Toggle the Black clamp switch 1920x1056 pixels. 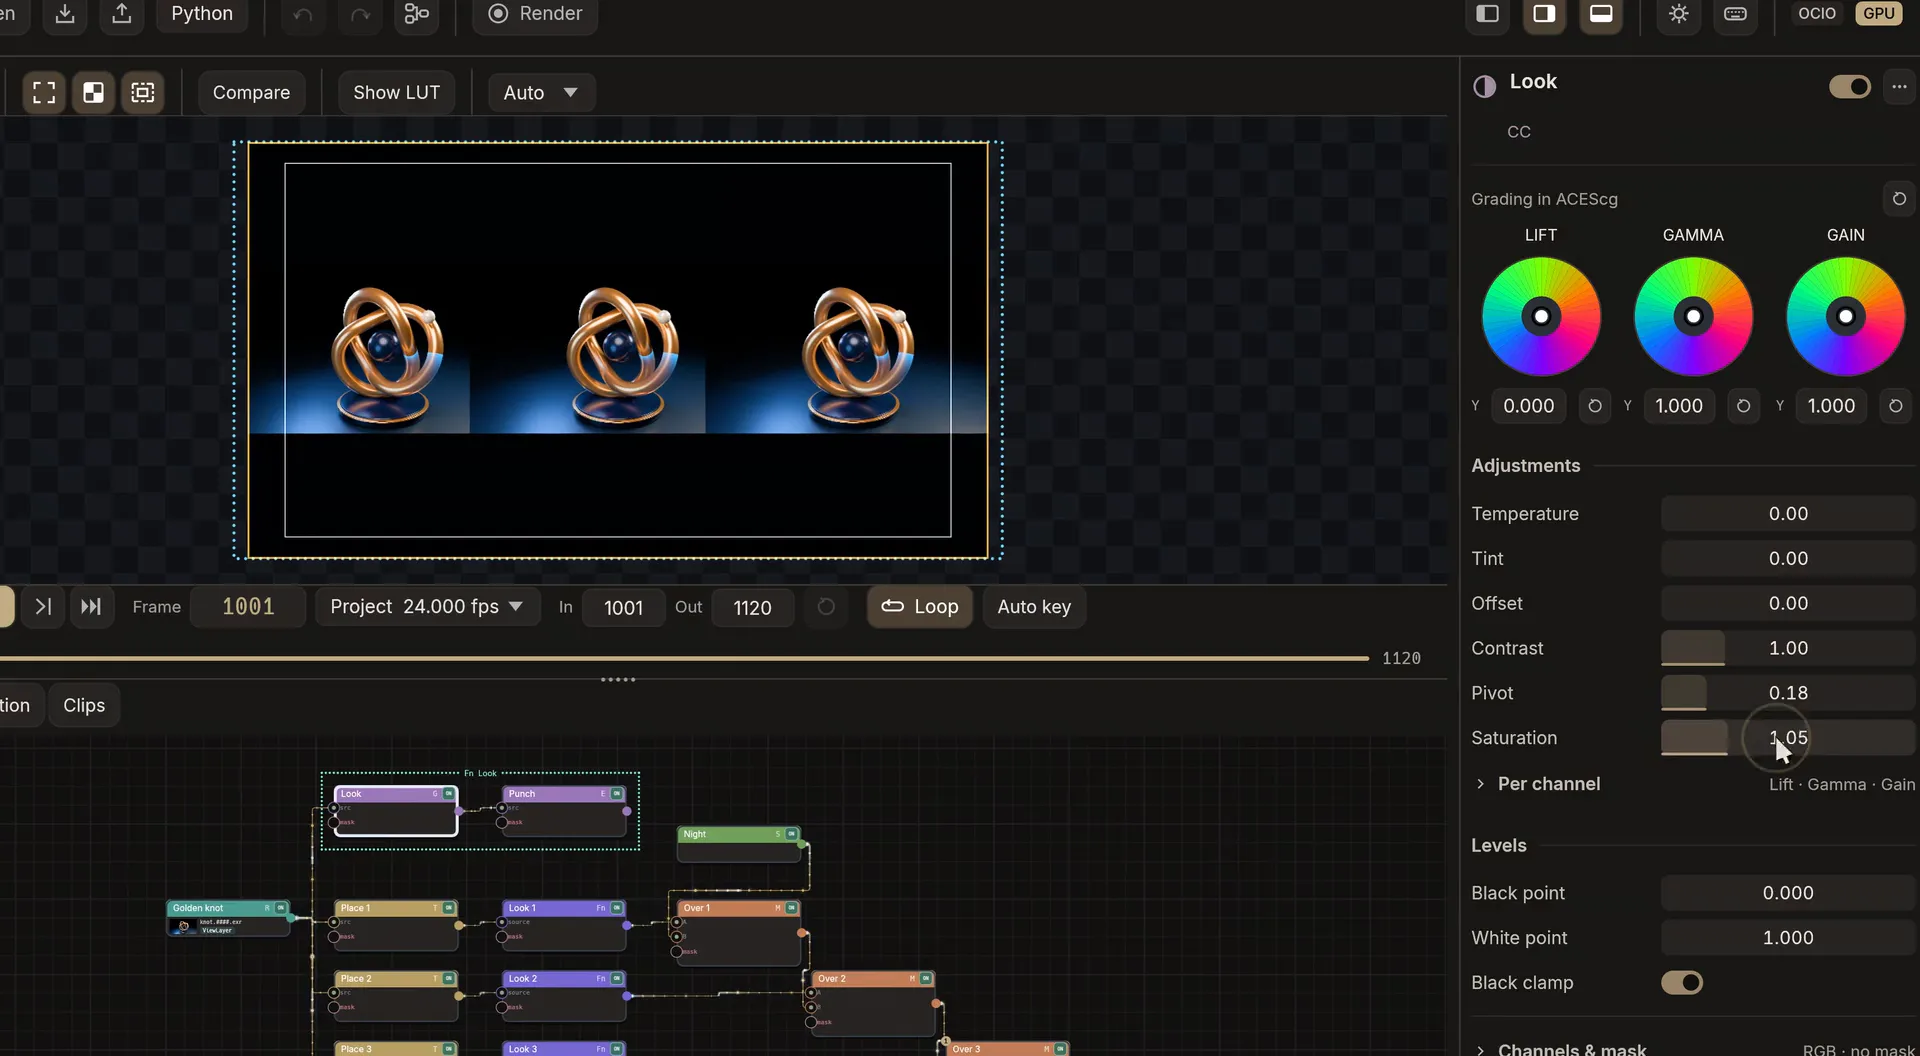tap(1682, 983)
